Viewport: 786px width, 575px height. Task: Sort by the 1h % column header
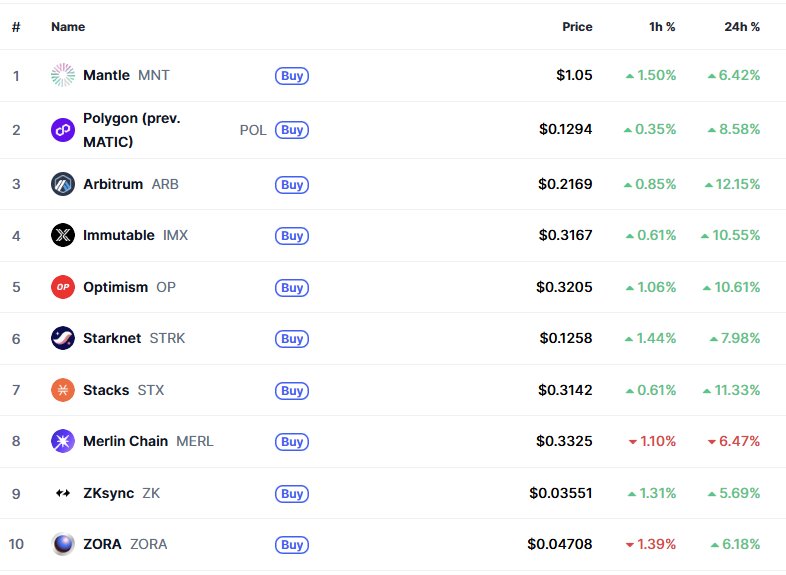pos(662,27)
